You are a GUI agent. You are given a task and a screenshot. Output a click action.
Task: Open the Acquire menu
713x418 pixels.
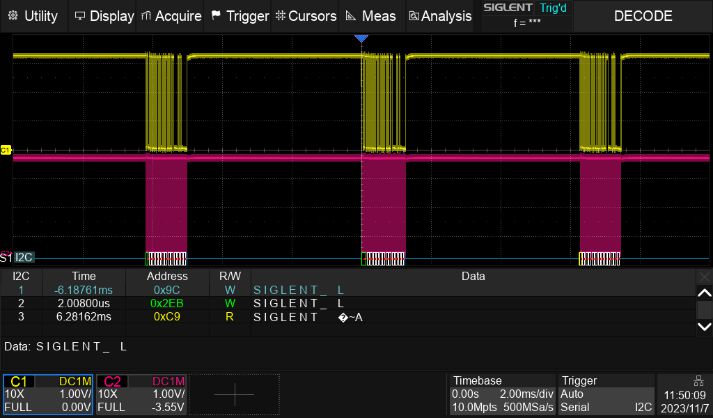(x=171, y=16)
